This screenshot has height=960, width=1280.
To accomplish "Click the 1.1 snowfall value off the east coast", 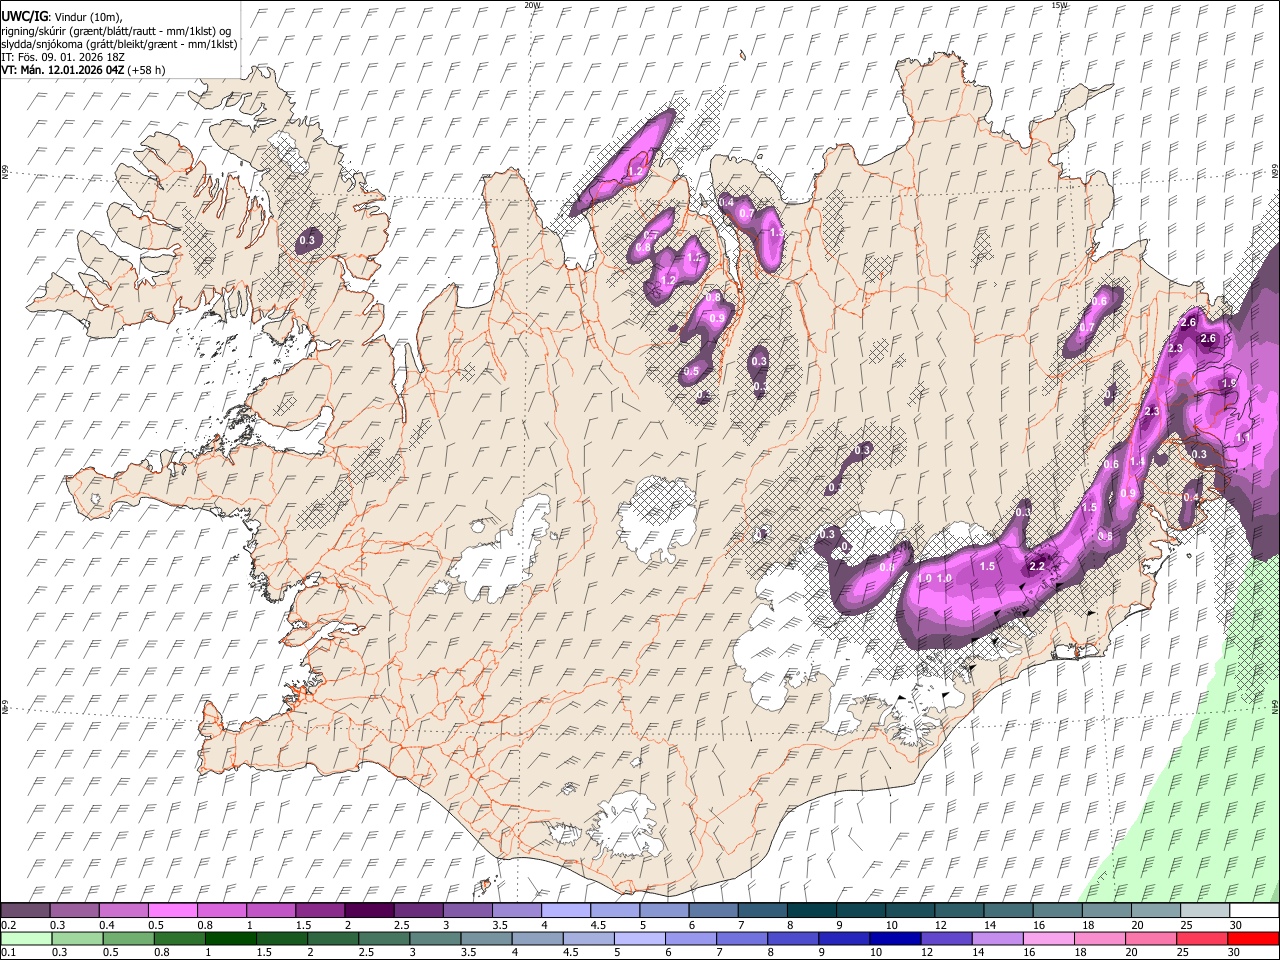I will point(1243,438).
